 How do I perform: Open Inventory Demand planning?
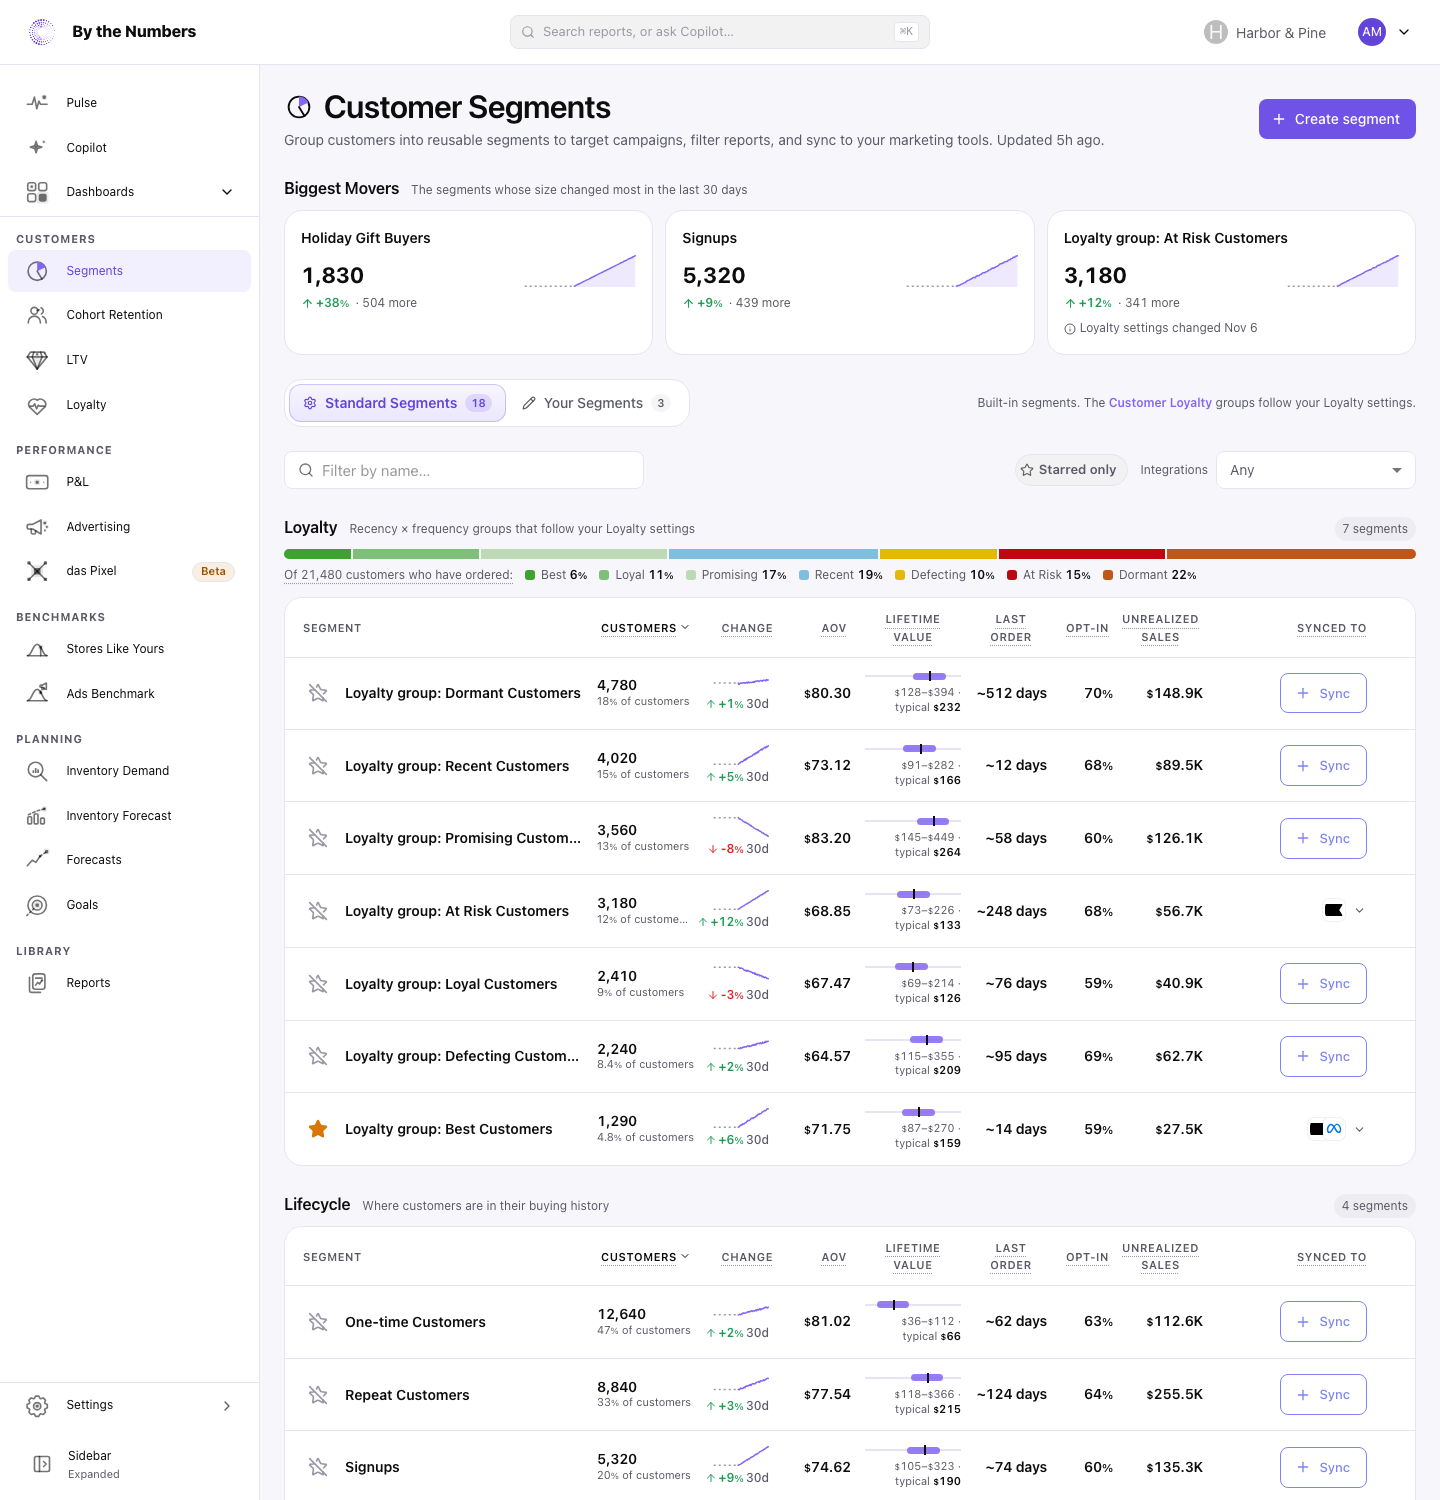(129, 771)
